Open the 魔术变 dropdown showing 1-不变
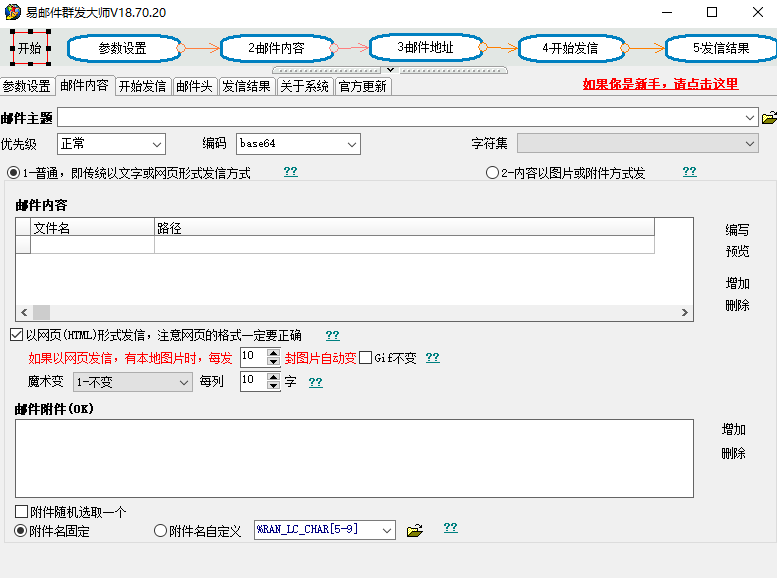This screenshot has width=777, height=578. coord(133,382)
